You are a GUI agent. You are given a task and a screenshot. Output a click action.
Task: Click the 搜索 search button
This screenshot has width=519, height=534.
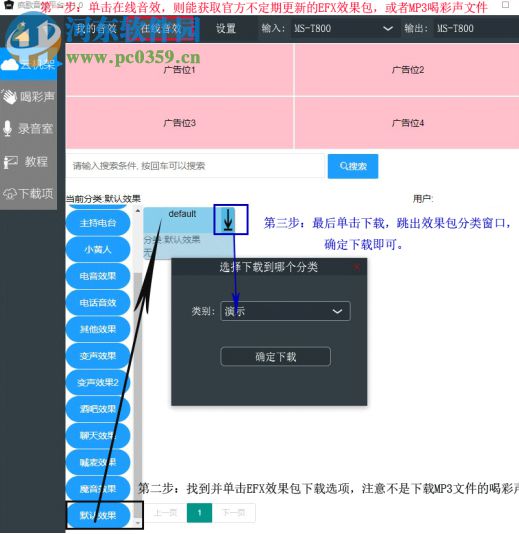(x=353, y=166)
